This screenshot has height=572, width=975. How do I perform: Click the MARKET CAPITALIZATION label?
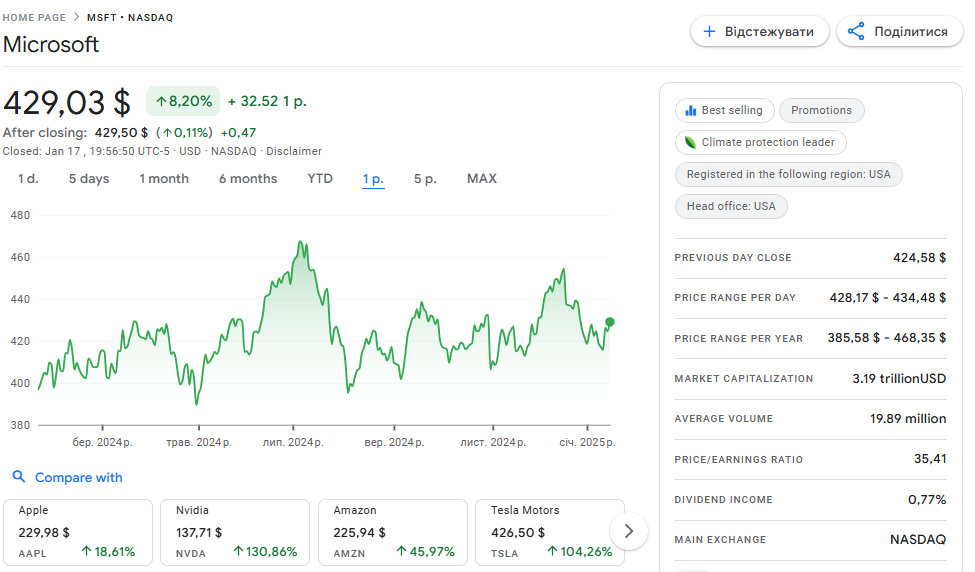[x=744, y=379]
